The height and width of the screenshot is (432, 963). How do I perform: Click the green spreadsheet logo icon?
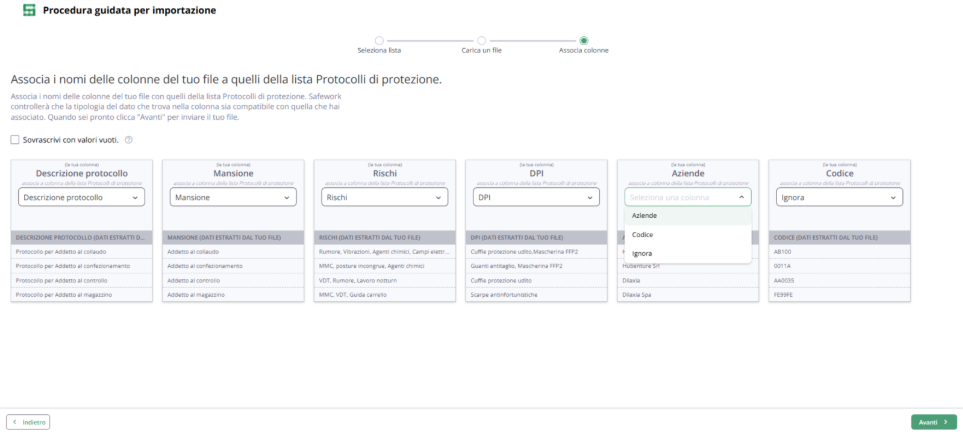click(29, 10)
